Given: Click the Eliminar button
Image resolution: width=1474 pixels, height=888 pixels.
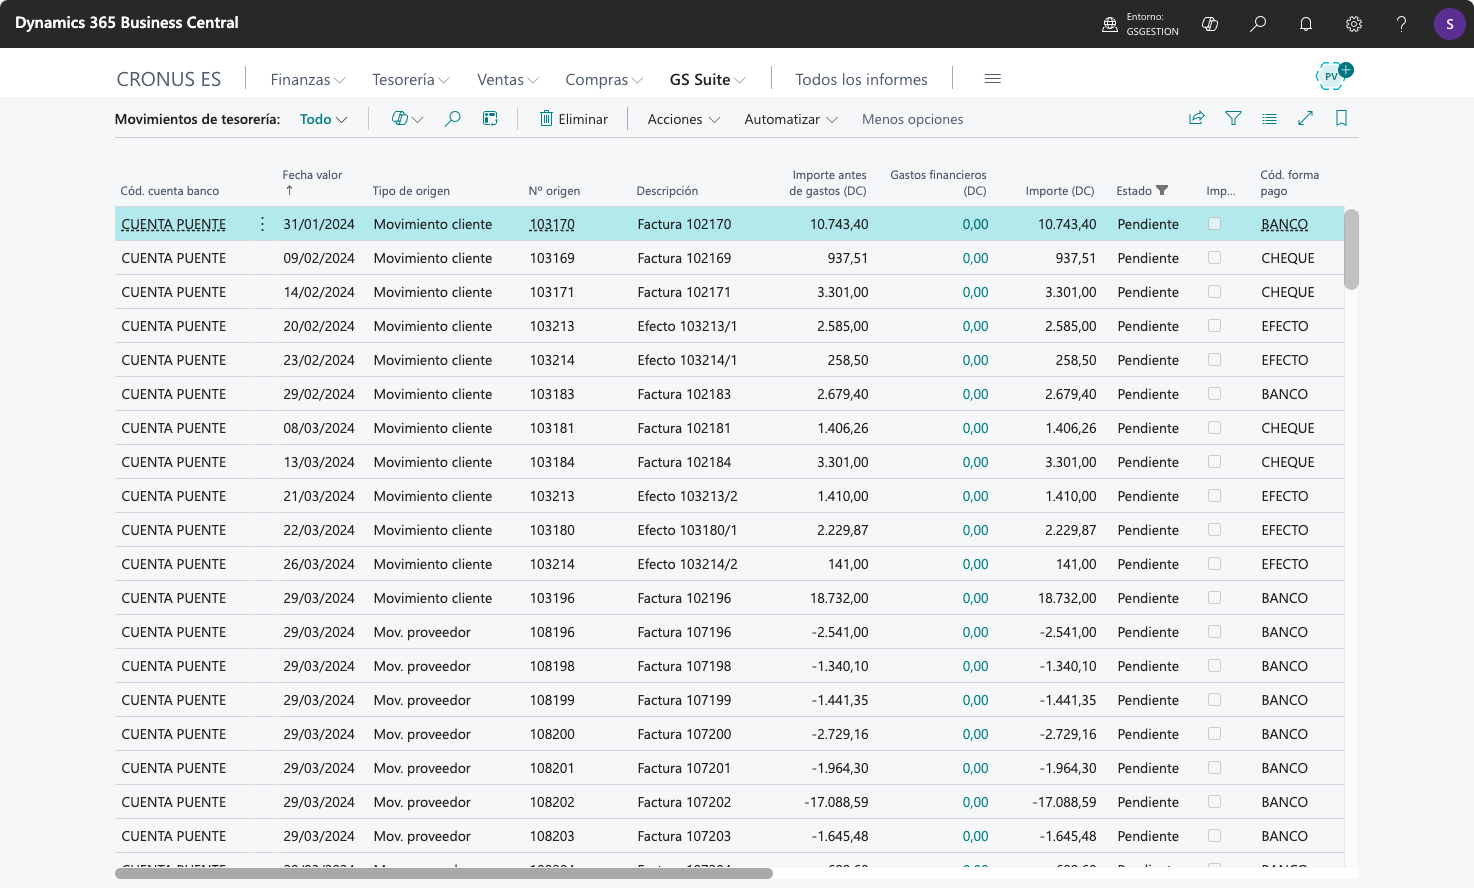Looking at the screenshot, I should click(573, 119).
